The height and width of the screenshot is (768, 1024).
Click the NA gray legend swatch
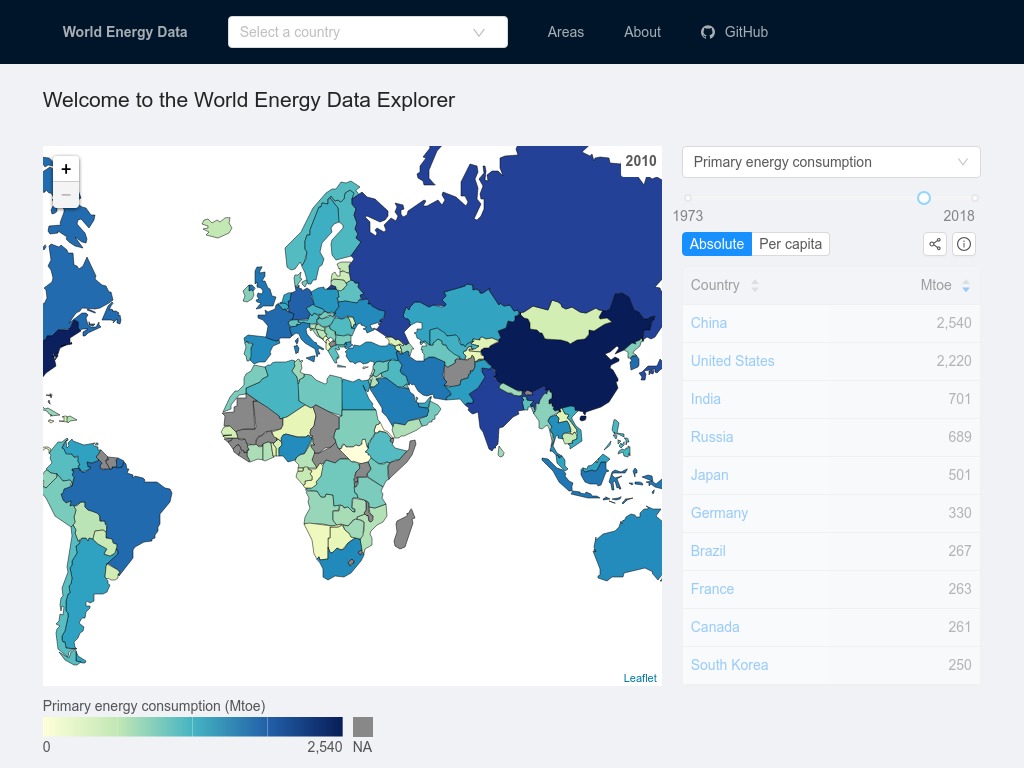pos(362,727)
